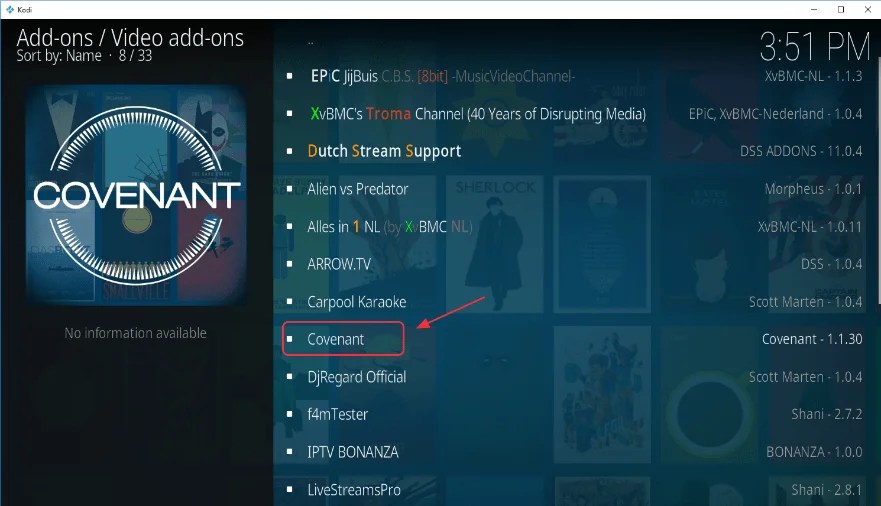The height and width of the screenshot is (506, 881).
Task: Click the 'Covenant - 1.1.30' version text
Action: (812, 339)
